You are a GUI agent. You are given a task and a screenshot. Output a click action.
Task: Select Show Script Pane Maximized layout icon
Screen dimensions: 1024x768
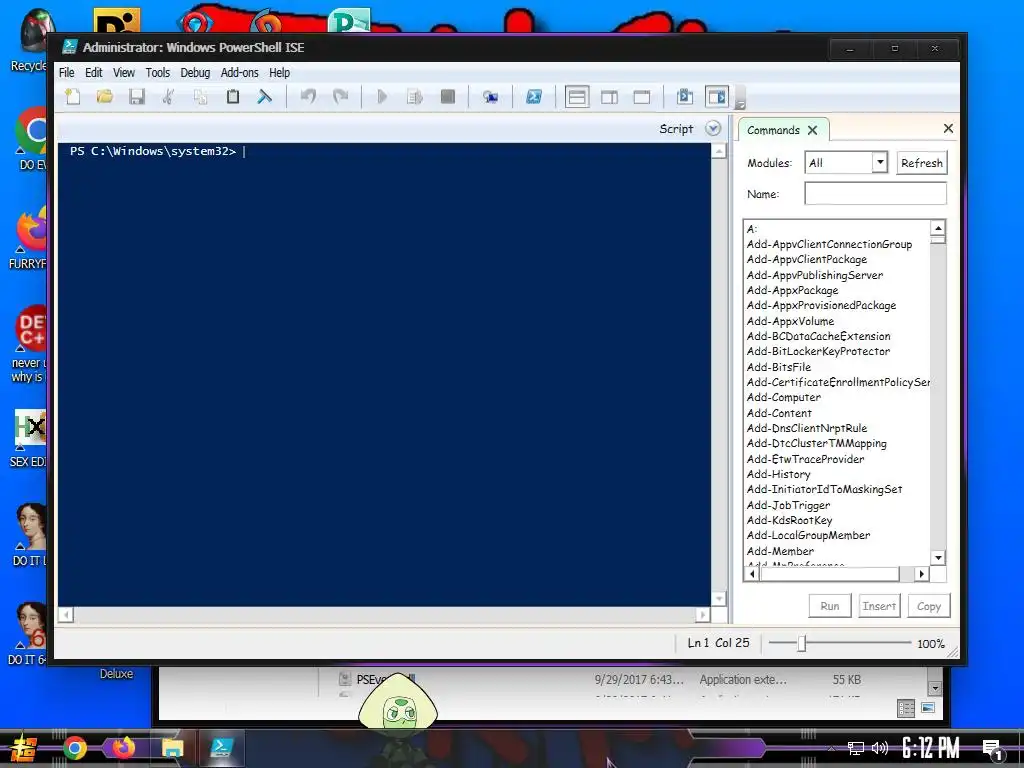tap(642, 97)
